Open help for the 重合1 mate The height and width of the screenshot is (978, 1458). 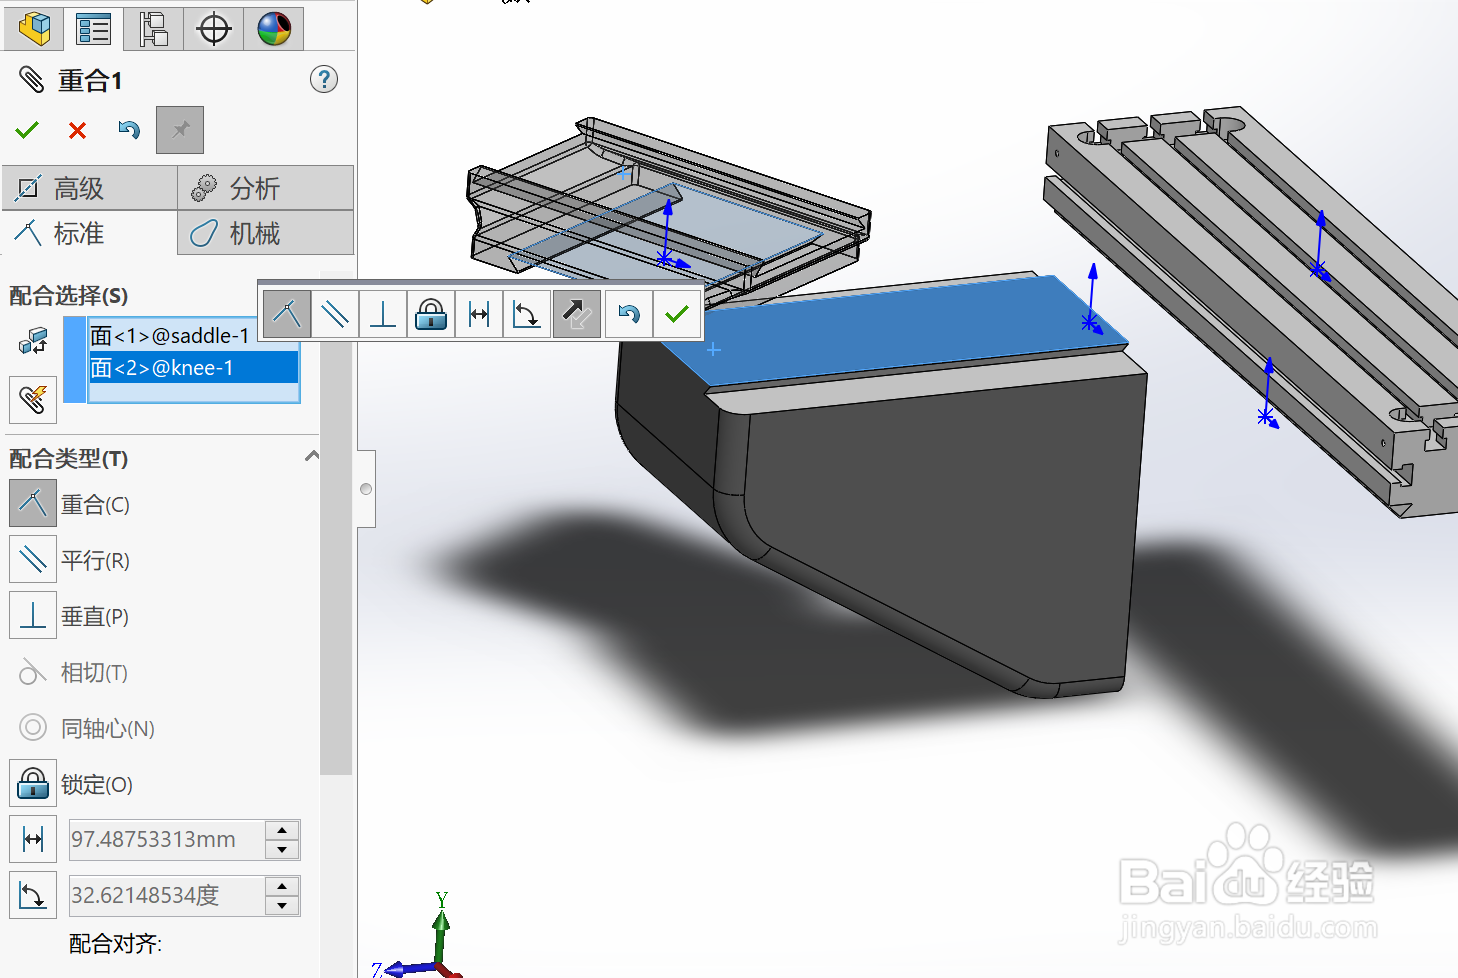click(324, 79)
